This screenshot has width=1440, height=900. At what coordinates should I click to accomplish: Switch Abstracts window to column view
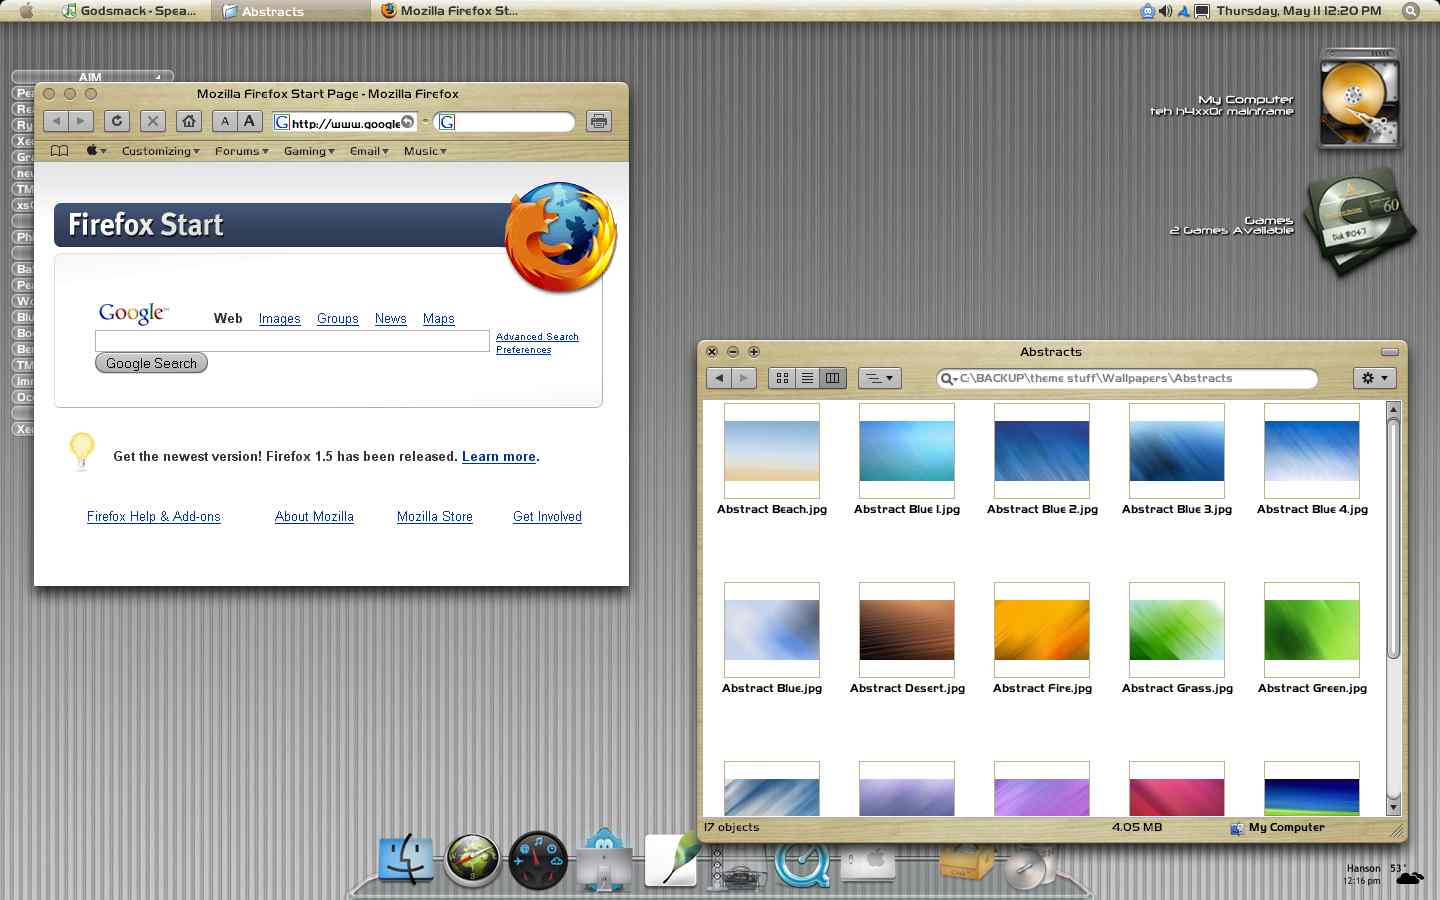[833, 378]
